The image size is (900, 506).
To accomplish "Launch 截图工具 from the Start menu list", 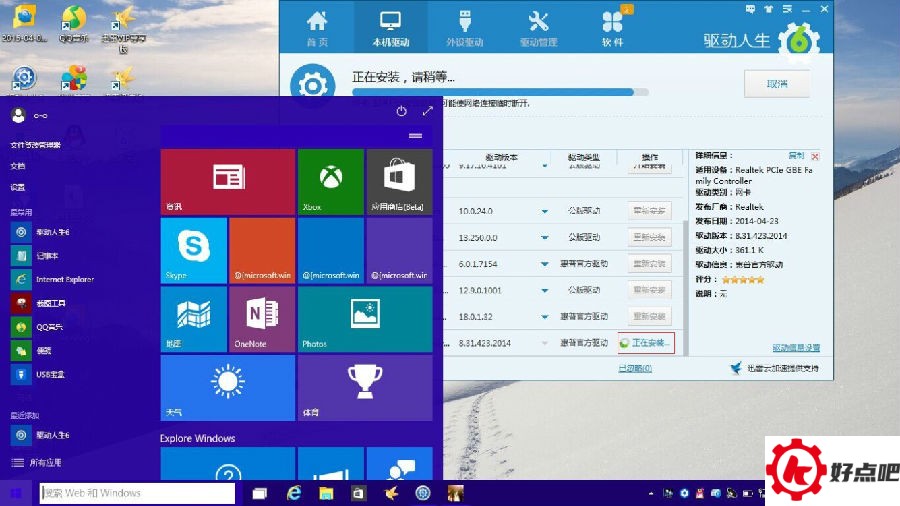I will tap(51, 303).
